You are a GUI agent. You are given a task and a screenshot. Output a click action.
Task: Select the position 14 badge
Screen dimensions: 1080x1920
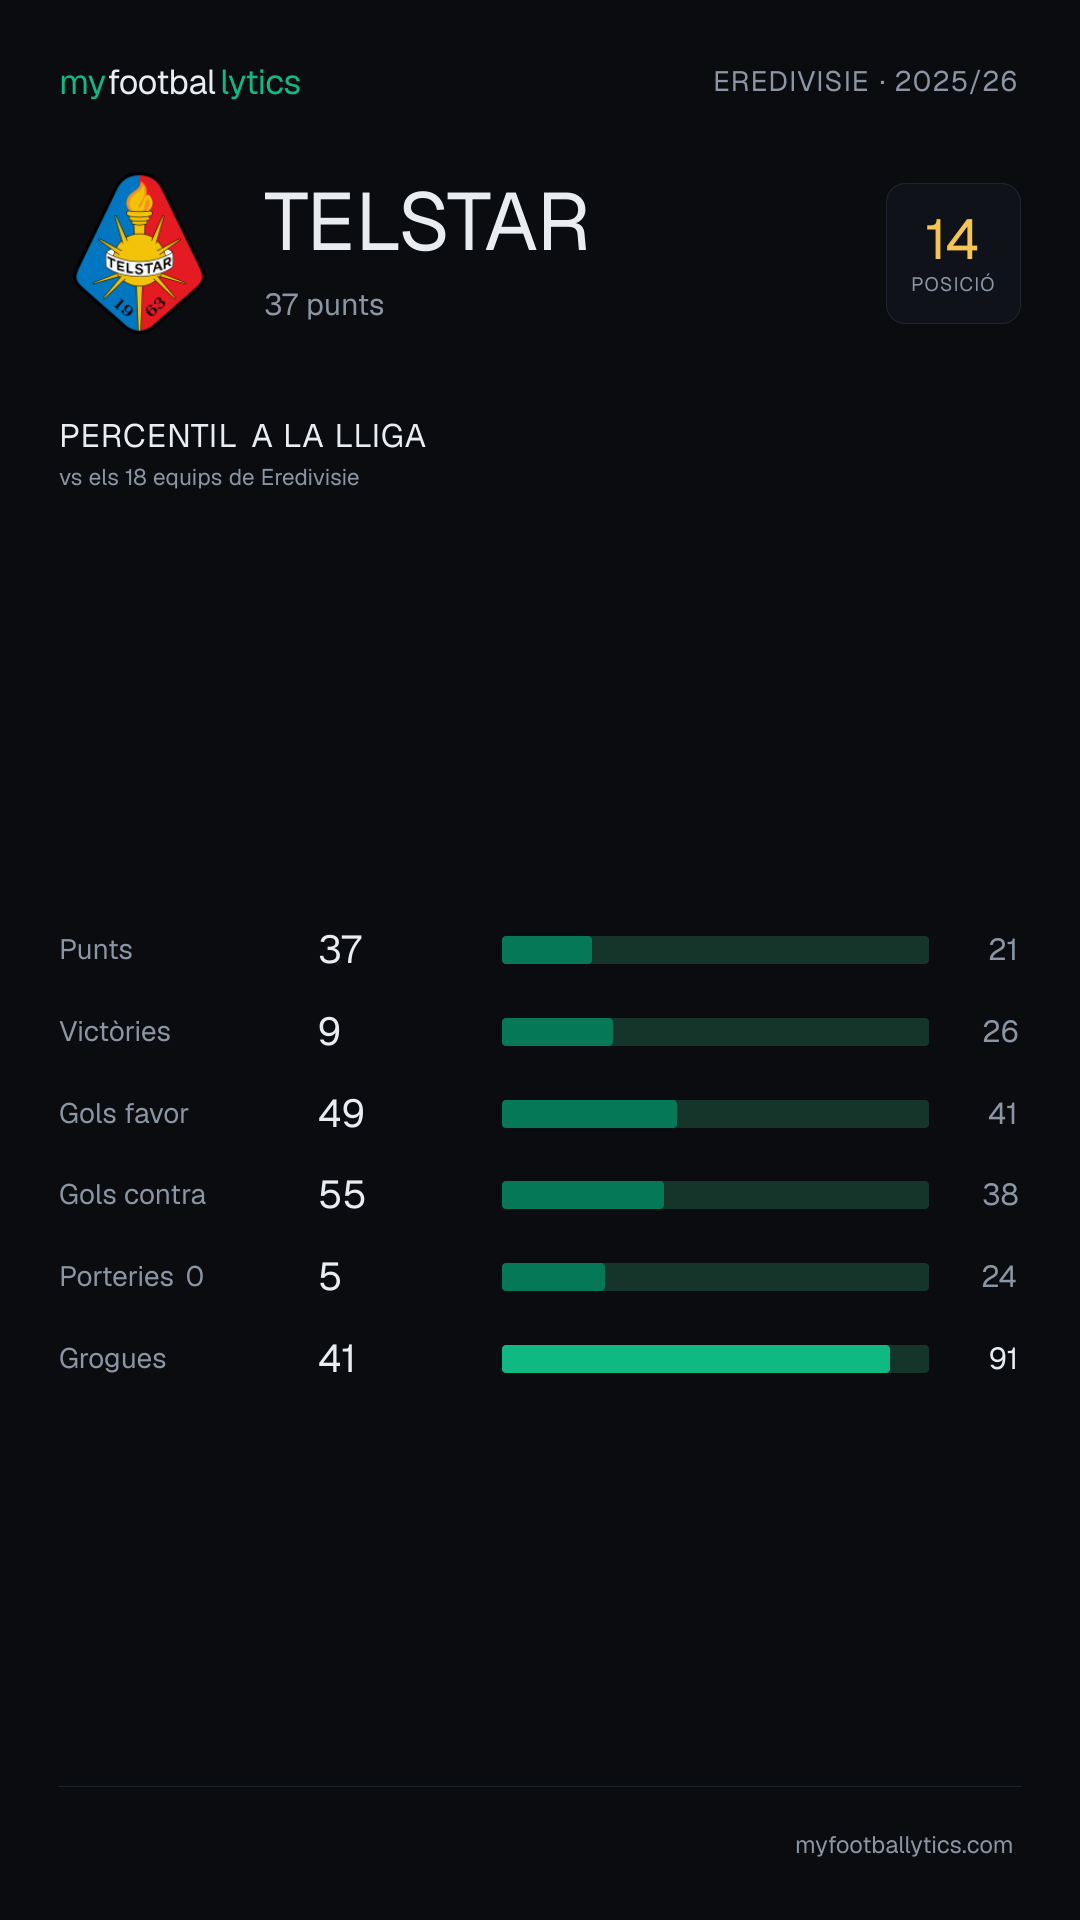coord(953,253)
